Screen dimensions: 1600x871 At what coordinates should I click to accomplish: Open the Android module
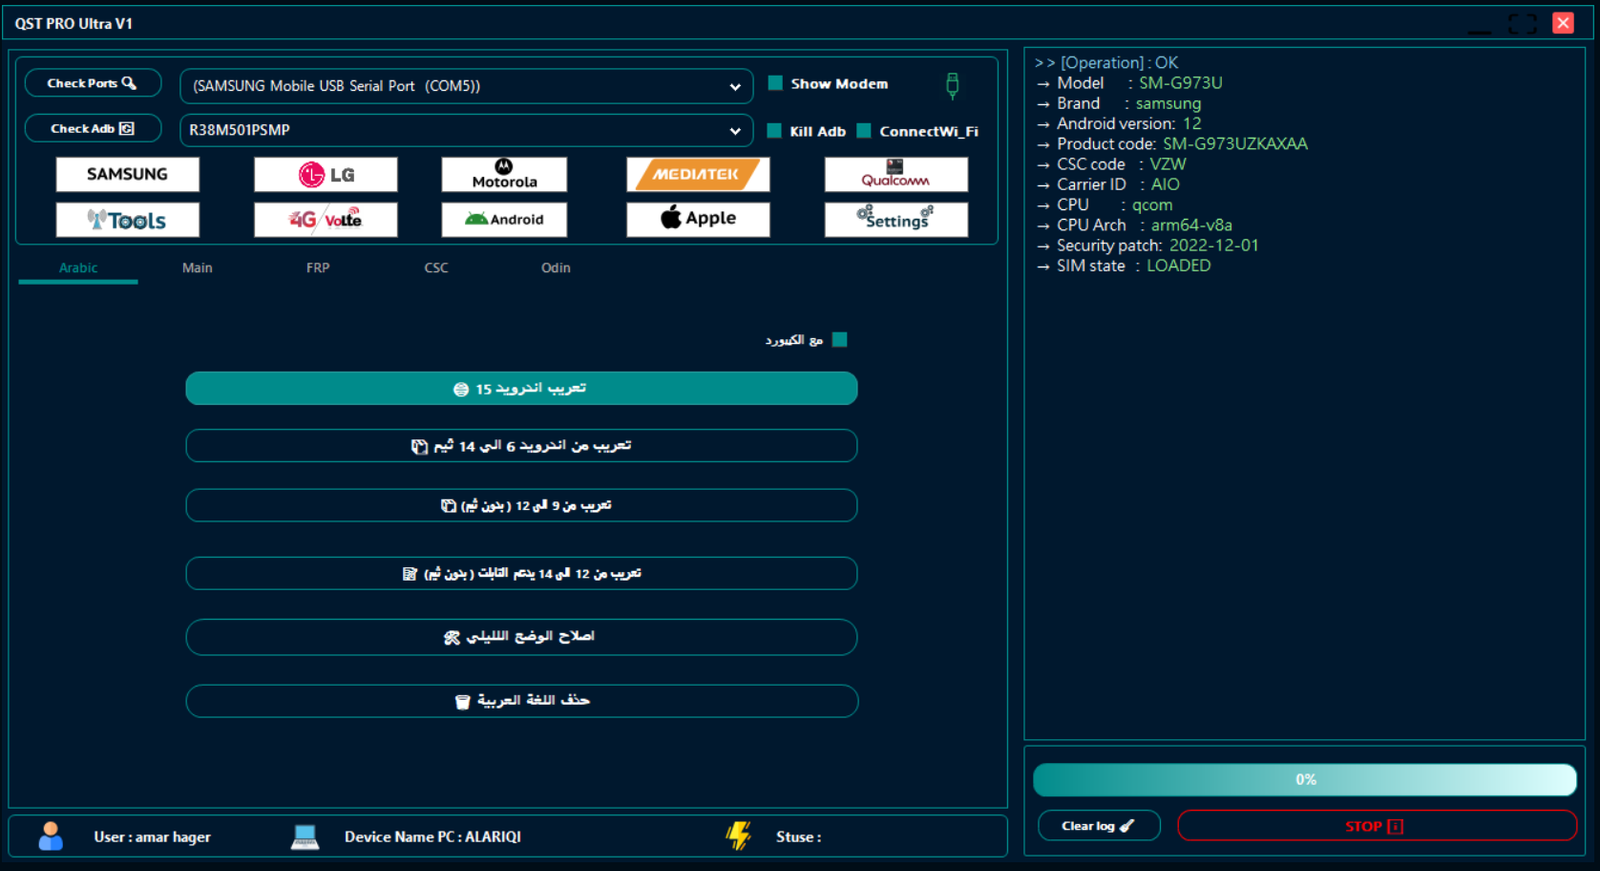point(504,220)
